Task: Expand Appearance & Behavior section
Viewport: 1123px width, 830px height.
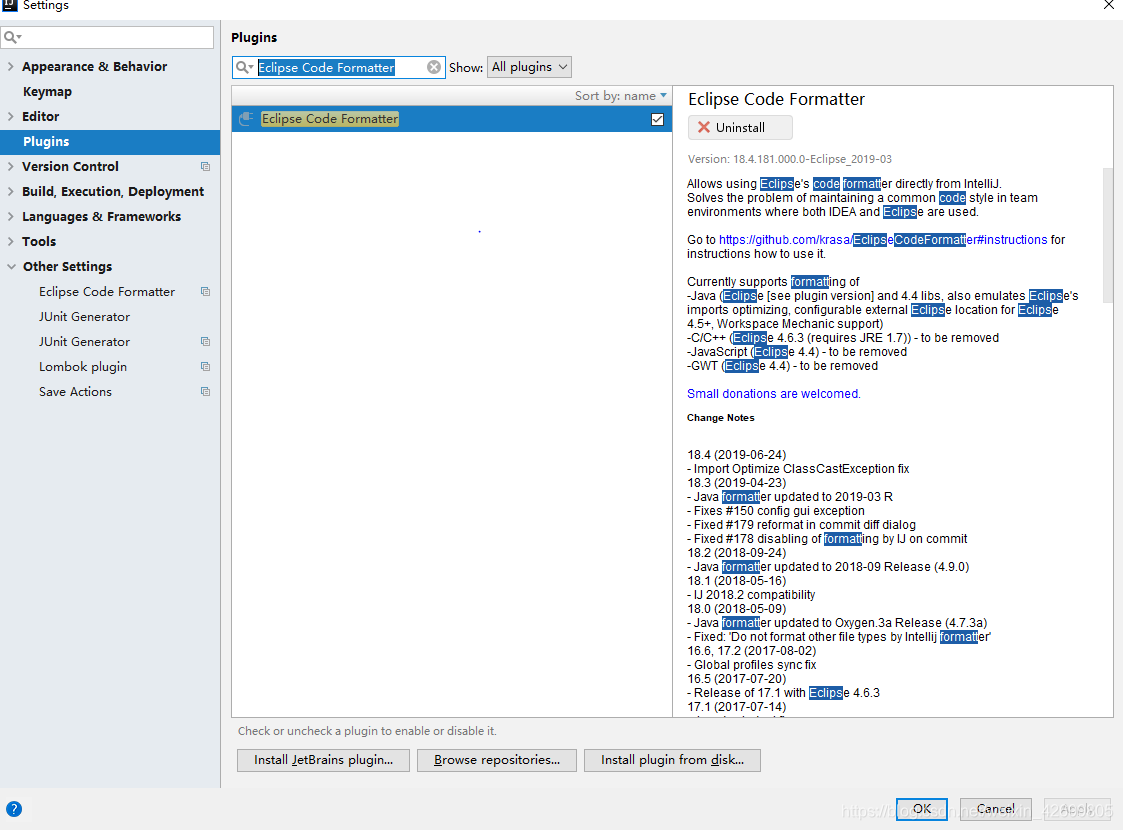Action: coord(10,67)
